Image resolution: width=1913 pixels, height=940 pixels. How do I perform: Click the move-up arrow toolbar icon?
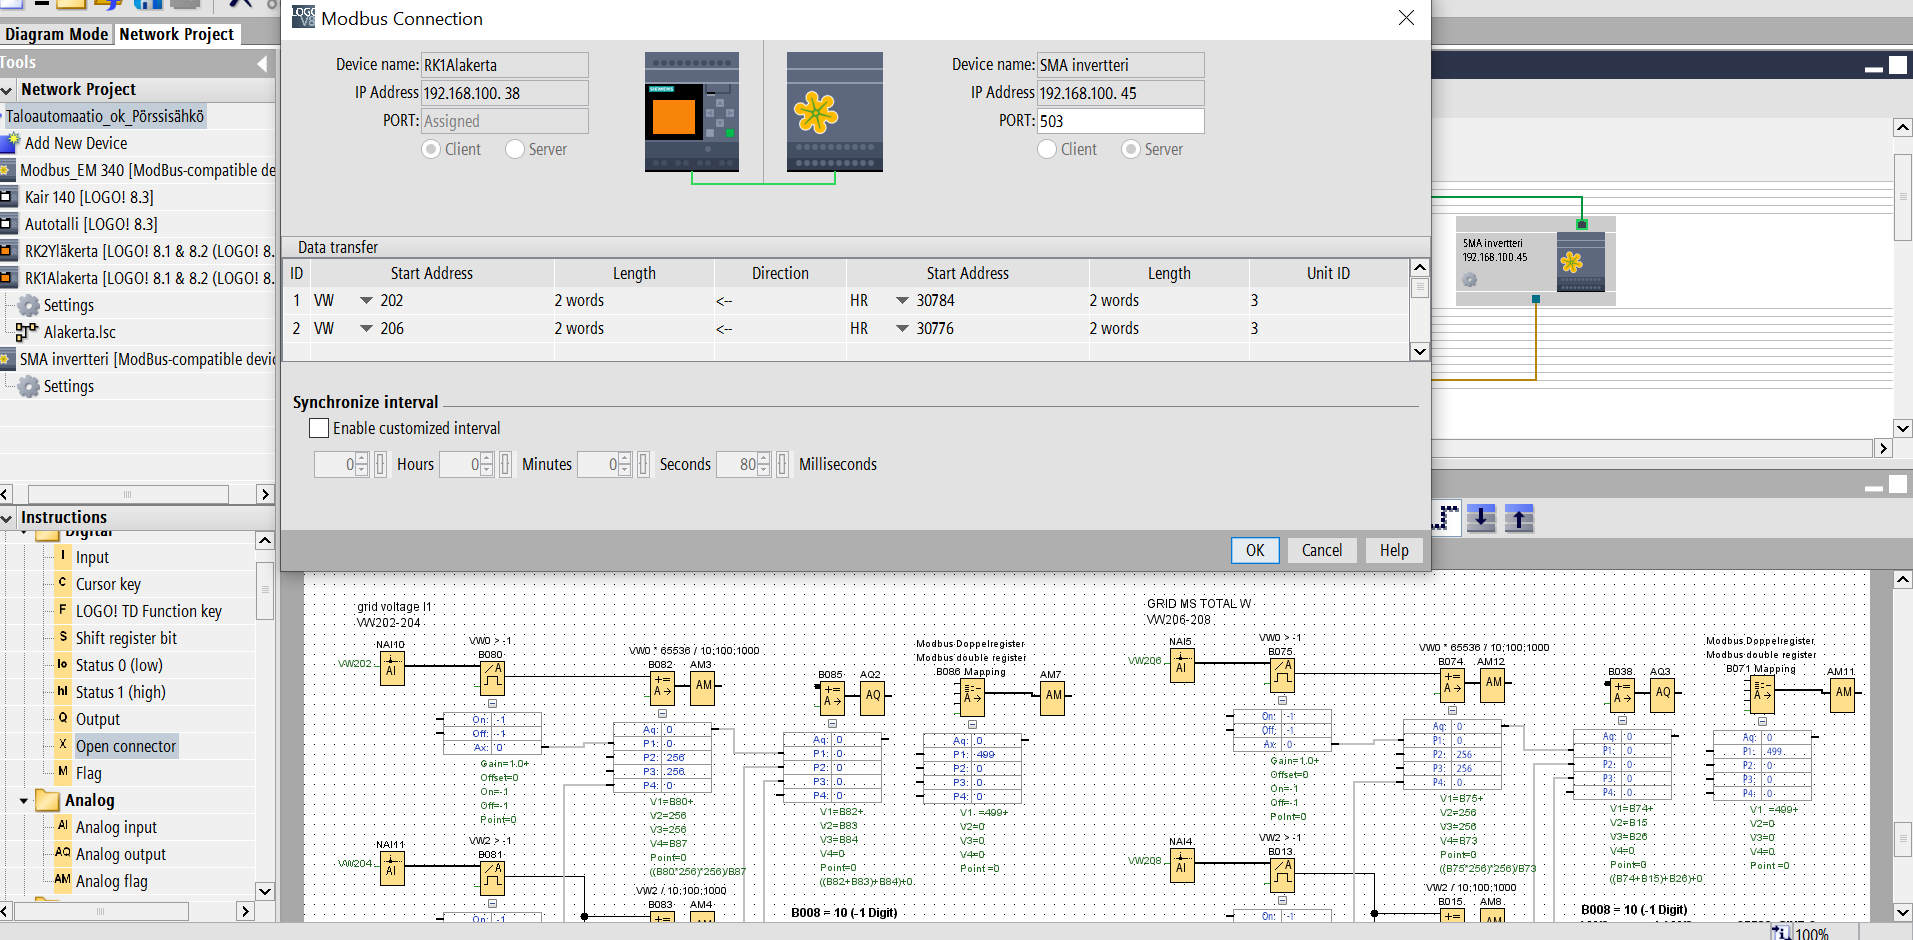[1519, 518]
